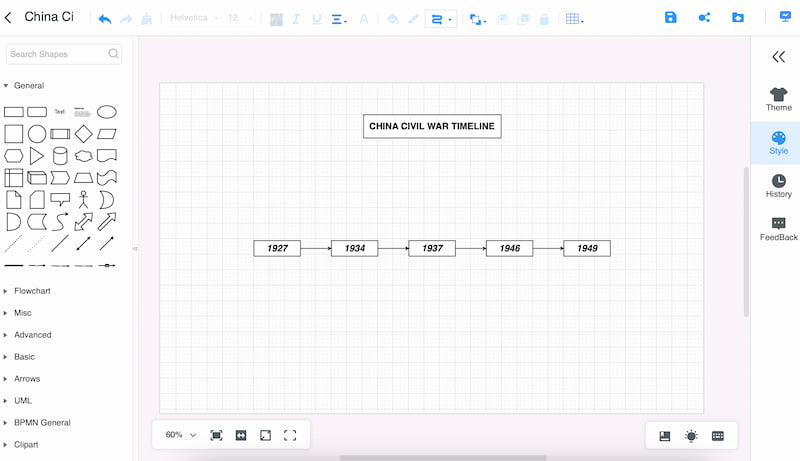
Task: Open the Style tab
Action: click(x=779, y=143)
